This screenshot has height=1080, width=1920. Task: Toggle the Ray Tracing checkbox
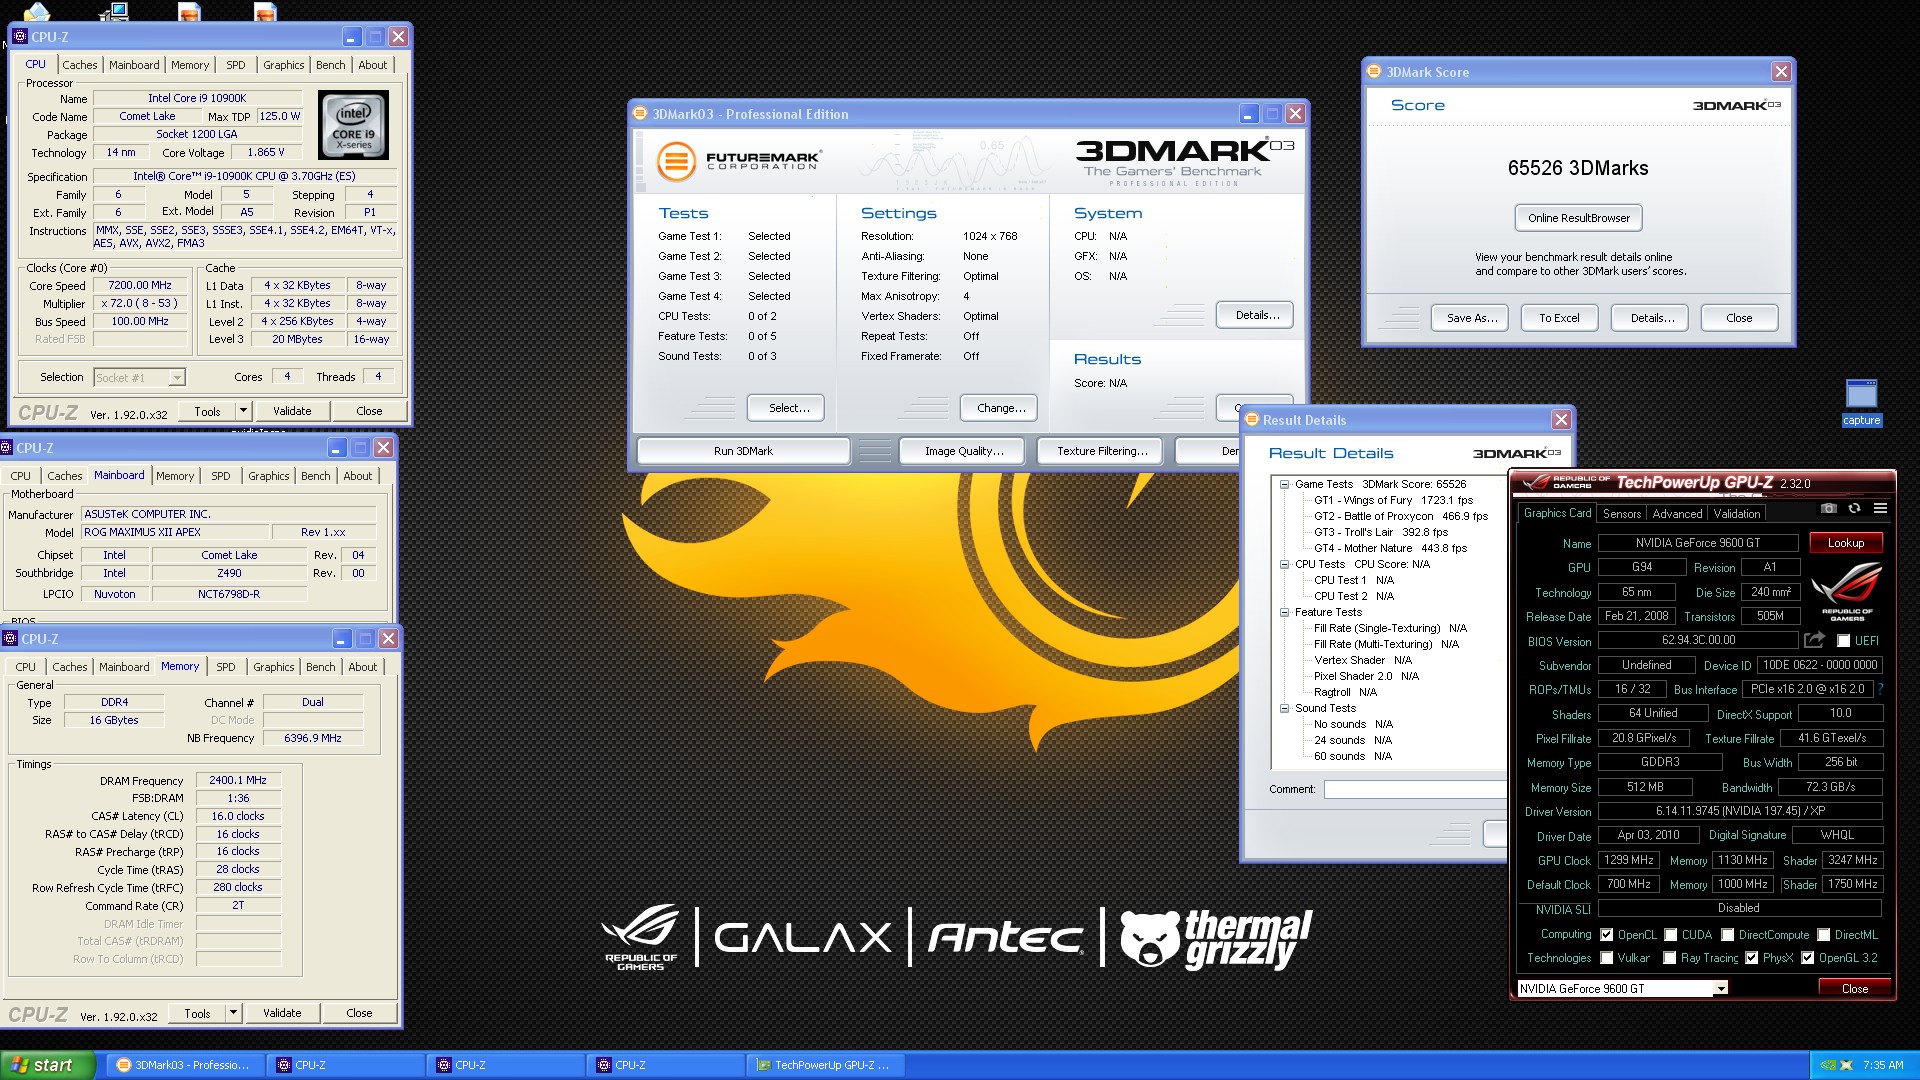click(x=1669, y=958)
